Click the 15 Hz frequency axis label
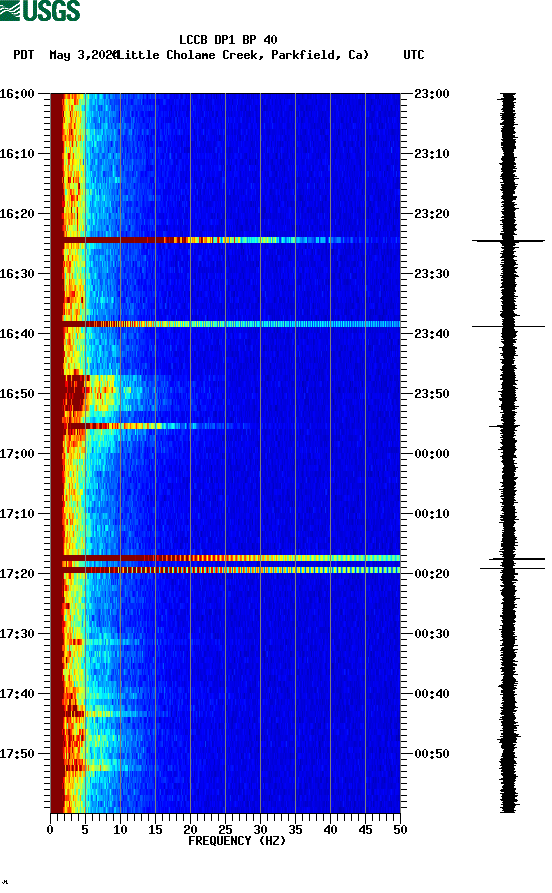Viewport: 552px width, 893px height. point(155,830)
